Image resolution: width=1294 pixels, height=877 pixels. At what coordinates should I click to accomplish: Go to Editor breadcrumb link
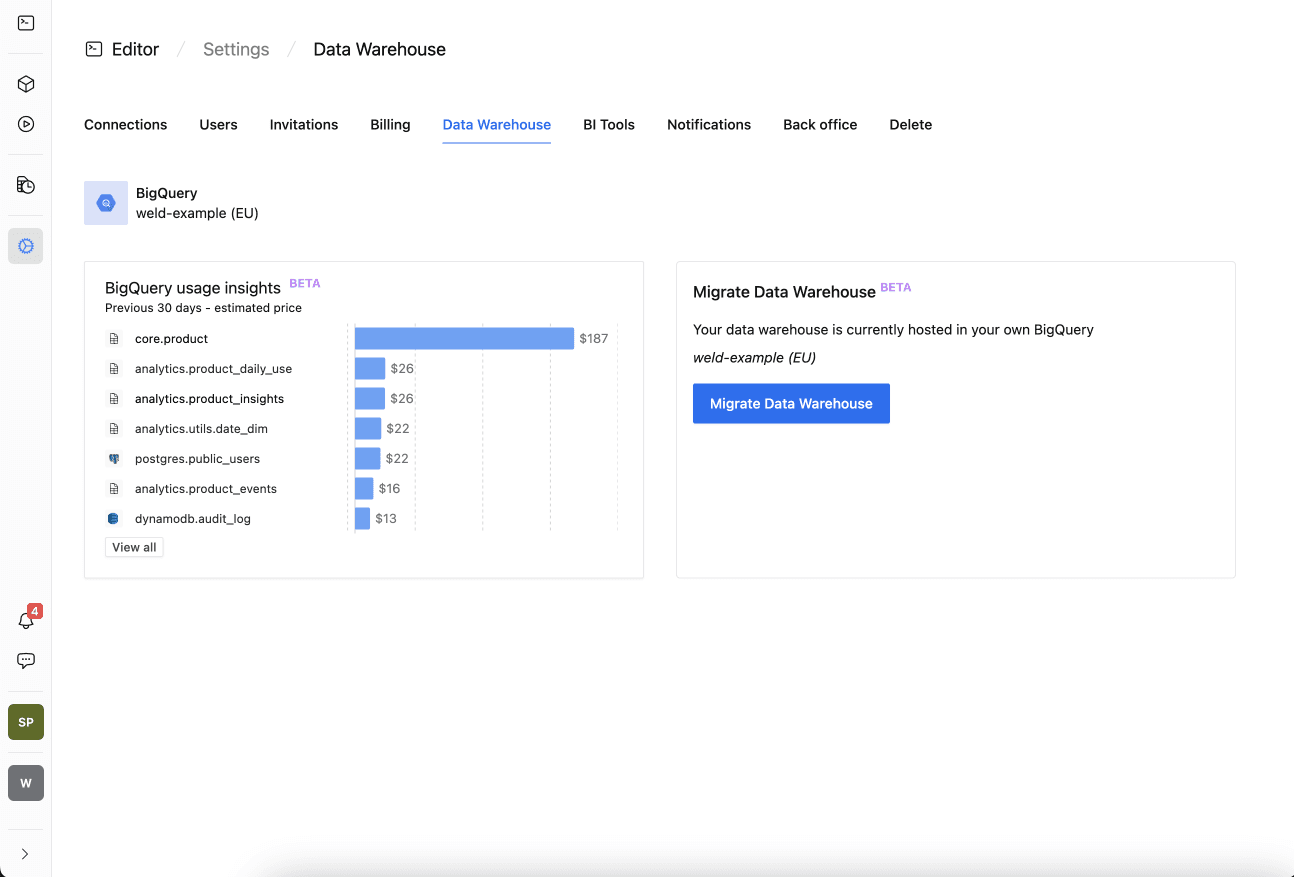tap(135, 49)
